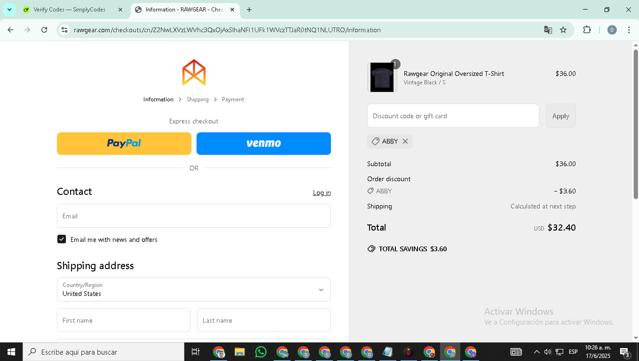Go back to previous page
The image size is (639, 361).
pyautogui.click(x=11, y=30)
